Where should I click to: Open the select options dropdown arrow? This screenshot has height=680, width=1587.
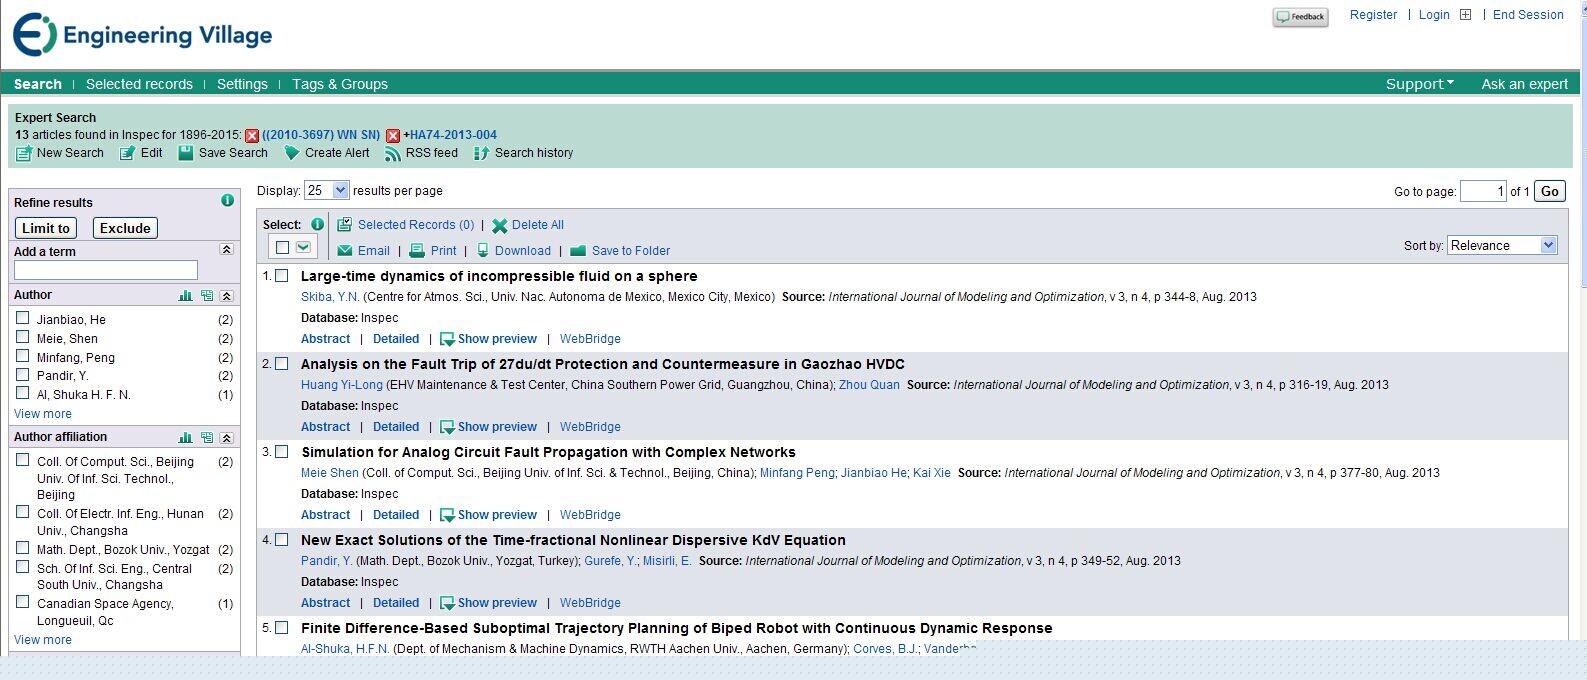point(303,247)
